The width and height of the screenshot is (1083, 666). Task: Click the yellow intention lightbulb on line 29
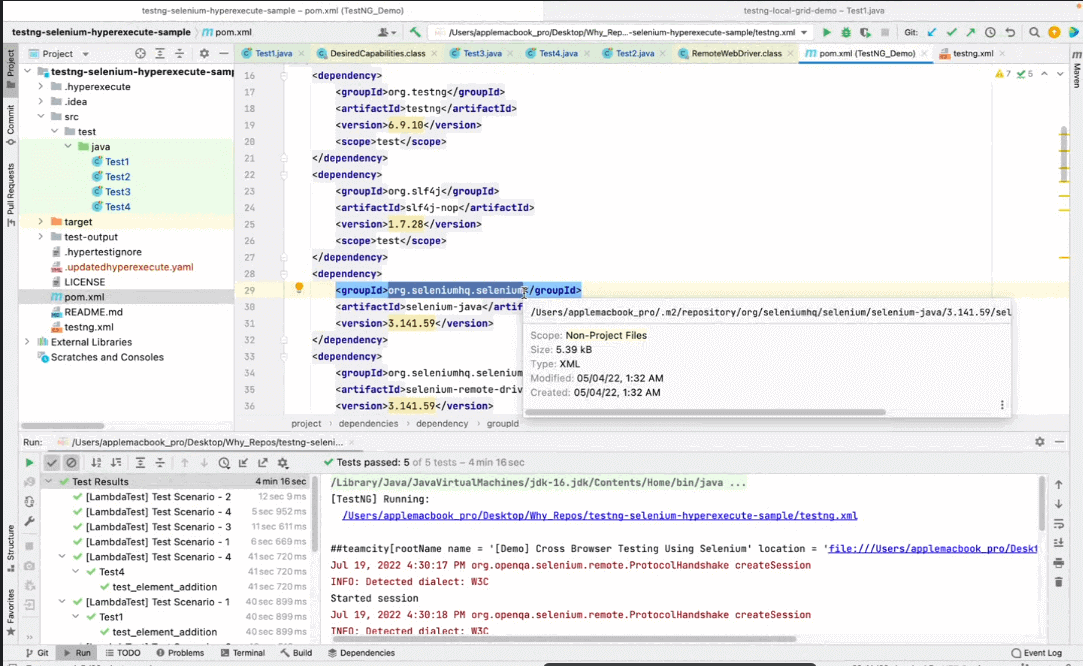click(x=298, y=289)
